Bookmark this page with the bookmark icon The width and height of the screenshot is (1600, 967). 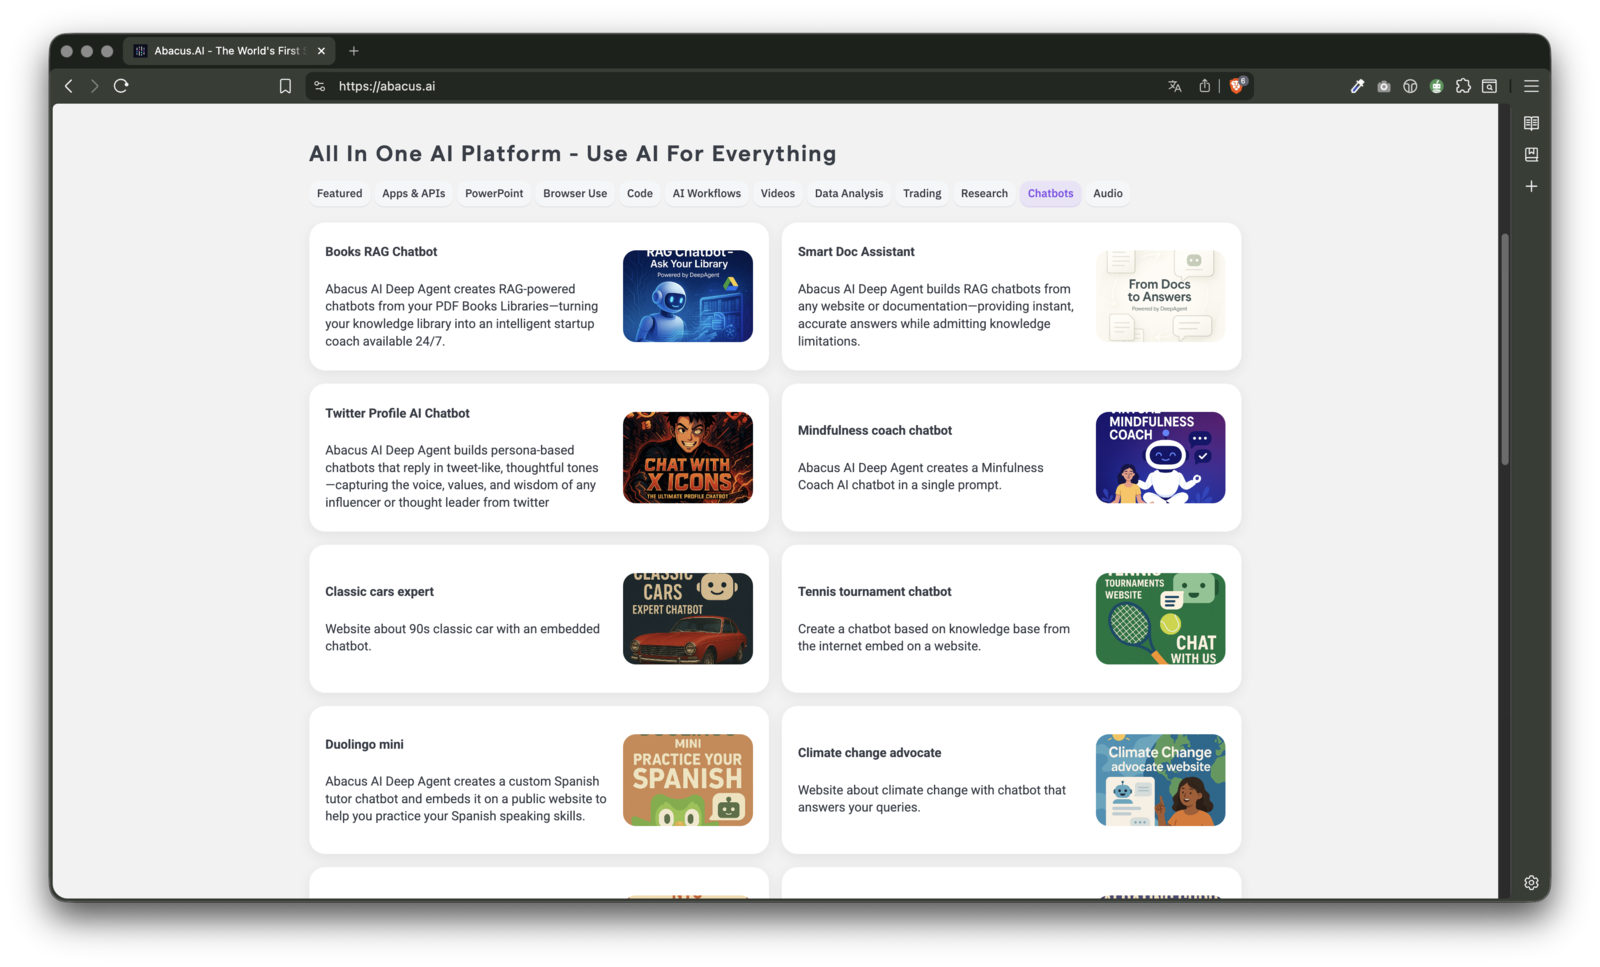(x=285, y=86)
